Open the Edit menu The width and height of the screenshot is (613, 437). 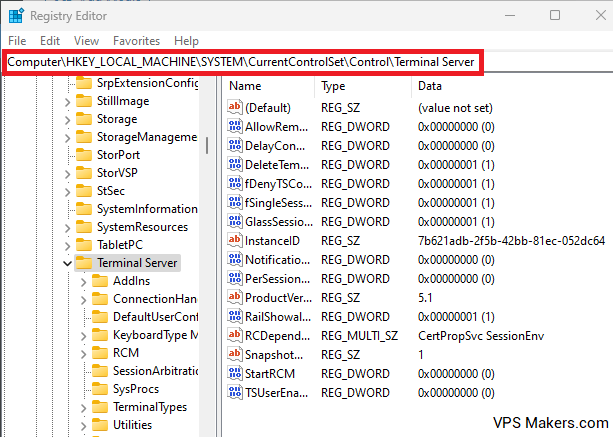pyautogui.click(x=50, y=41)
